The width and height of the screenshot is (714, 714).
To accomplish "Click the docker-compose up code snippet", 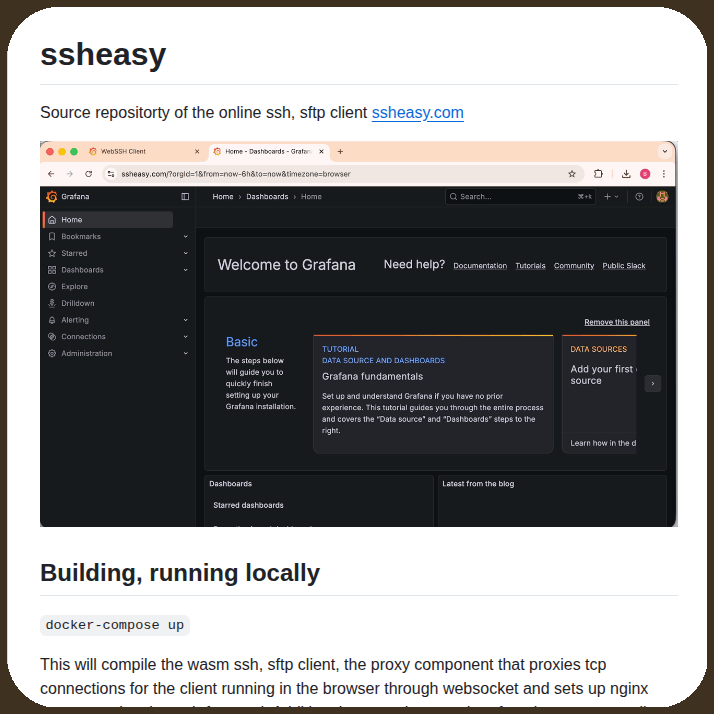I will coord(115,625).
